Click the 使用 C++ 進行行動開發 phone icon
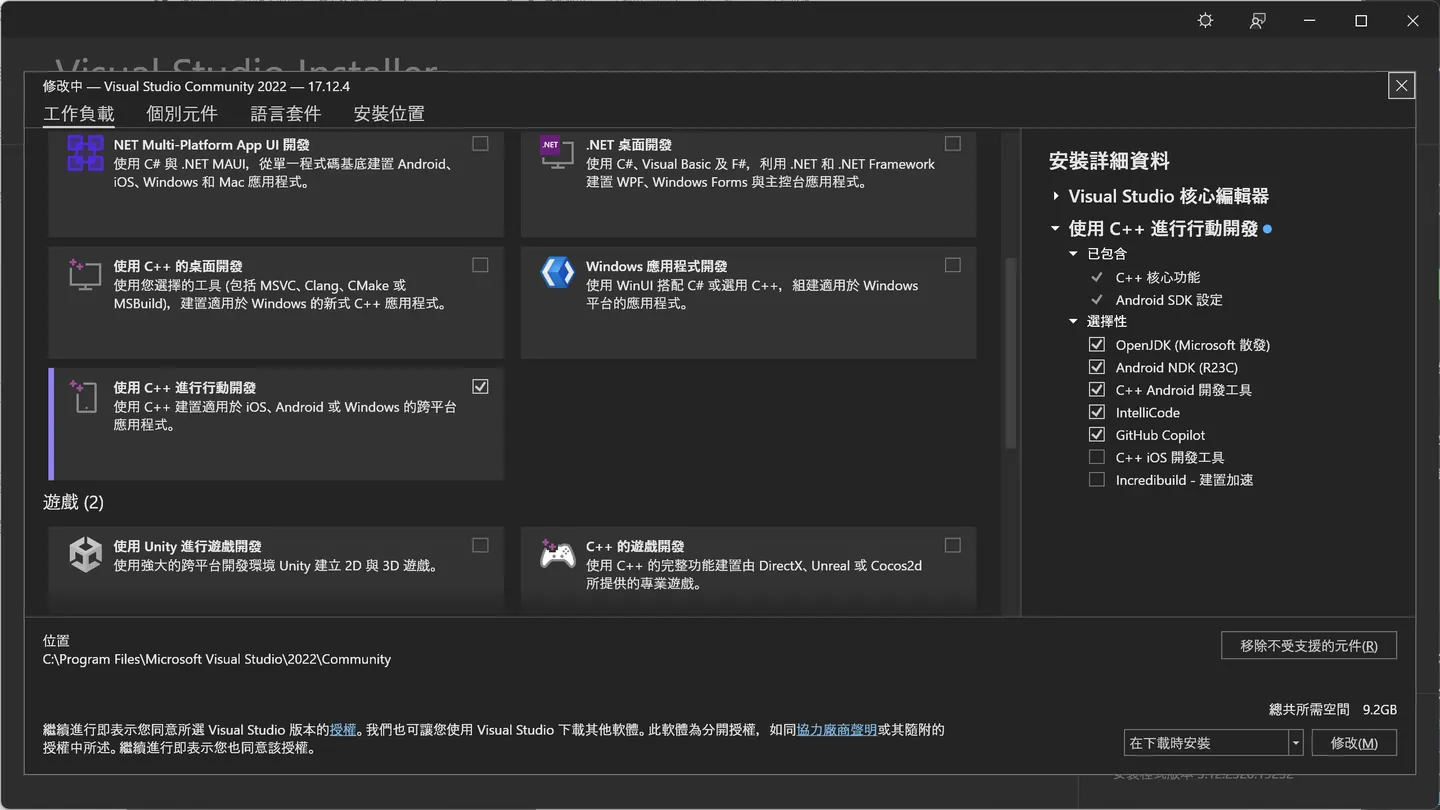The height and width of the screenshot is (810, 1440). [x=85, y=395]
